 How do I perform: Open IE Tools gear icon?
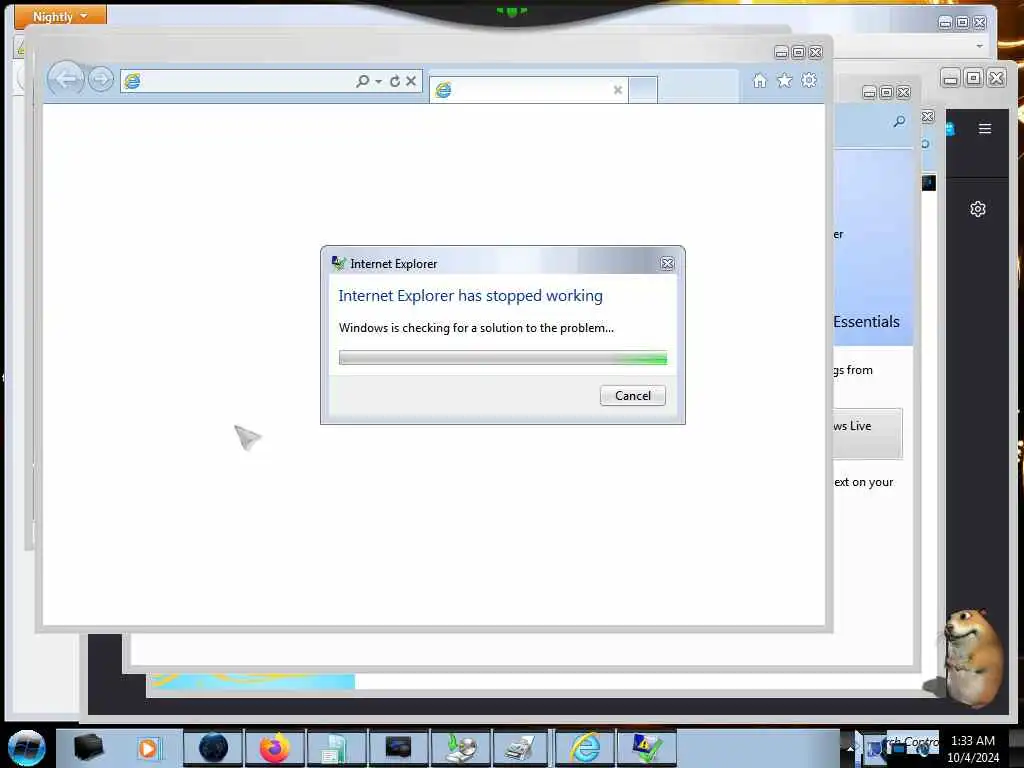point(809,80)
